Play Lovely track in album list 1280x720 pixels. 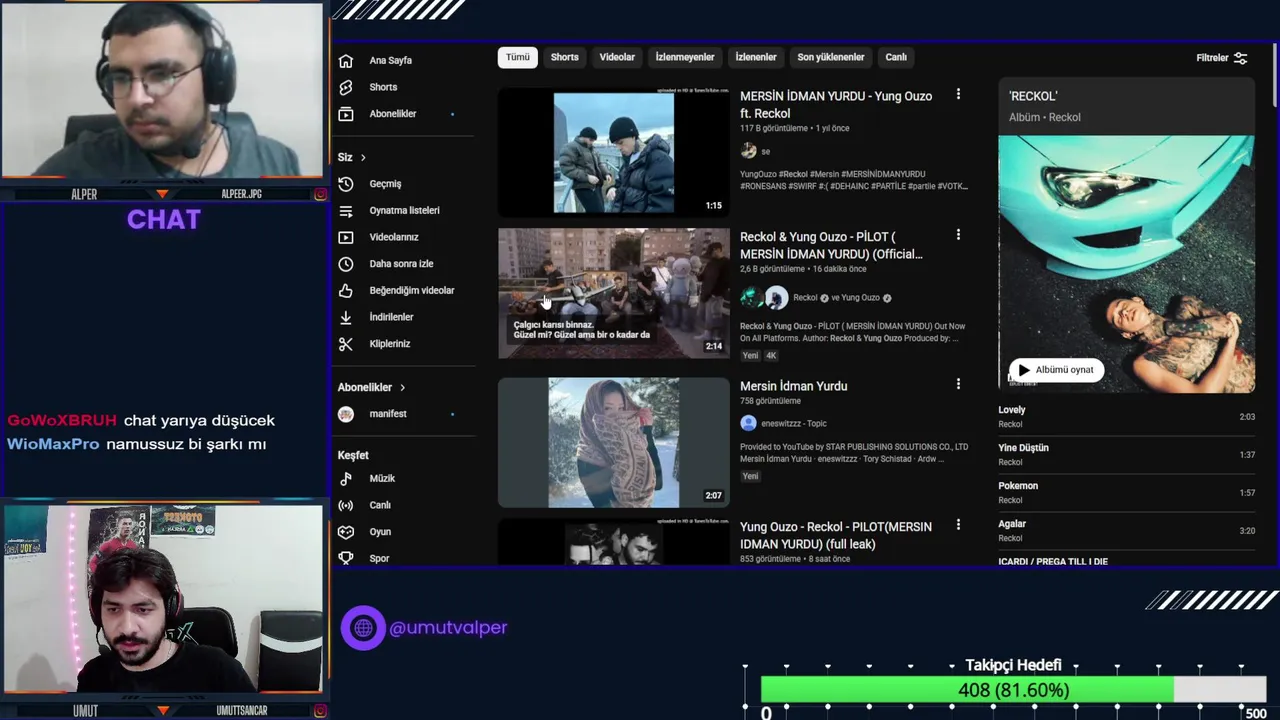[1126, 417]
